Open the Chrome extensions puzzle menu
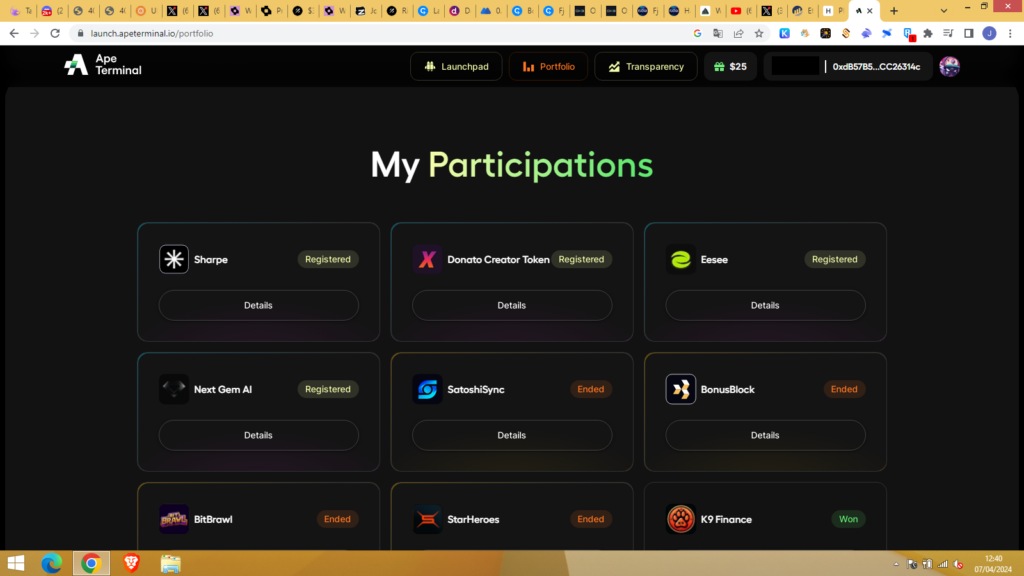Screen dimensions: 1024x576 [928, 33]
